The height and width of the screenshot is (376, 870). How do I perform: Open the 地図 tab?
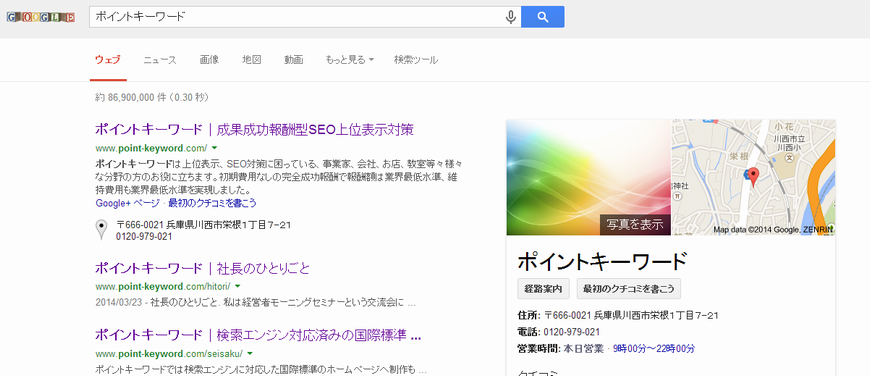point(251,60)
